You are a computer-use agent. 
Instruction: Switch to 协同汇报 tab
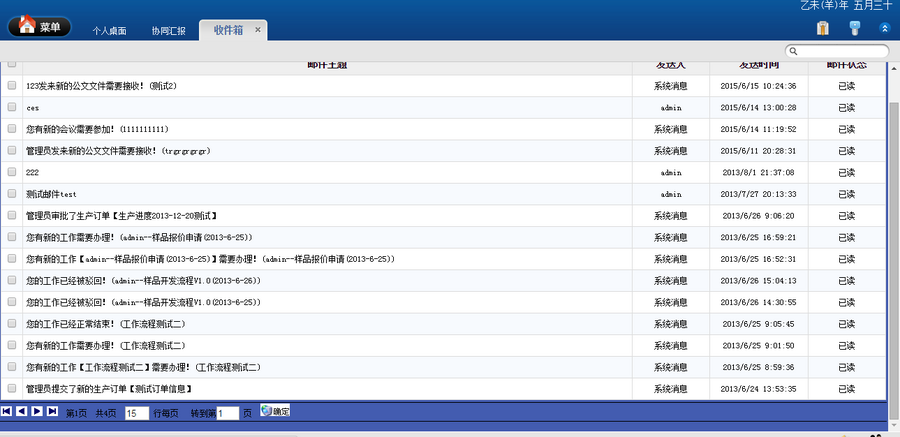(x=169, y=31)
